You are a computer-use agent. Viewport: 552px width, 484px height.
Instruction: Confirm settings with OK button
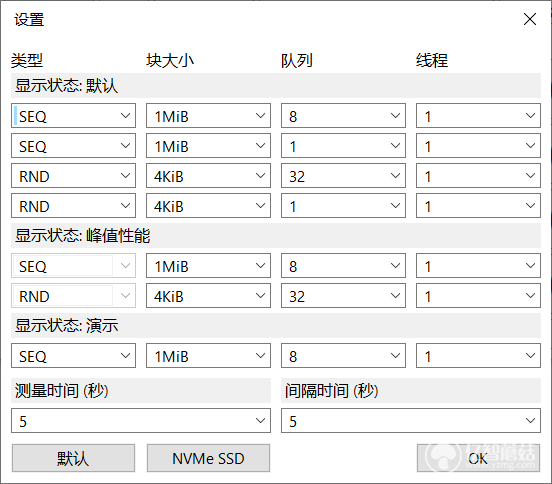click(x=478, y=458)
